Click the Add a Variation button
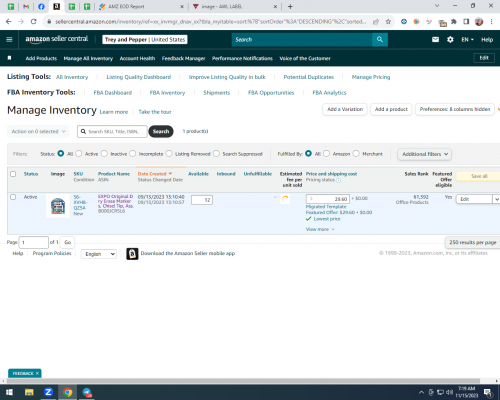 (345, 109)
